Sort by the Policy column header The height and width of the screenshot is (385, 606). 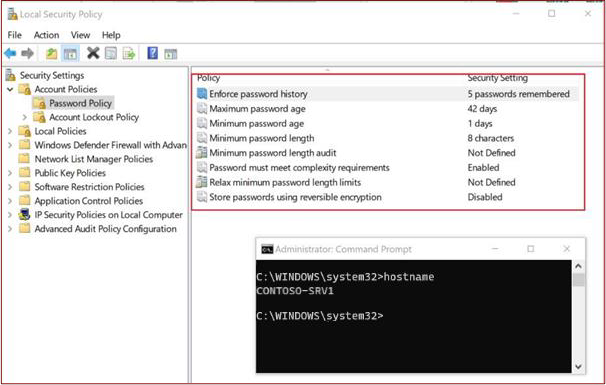[x=209, y=78]
